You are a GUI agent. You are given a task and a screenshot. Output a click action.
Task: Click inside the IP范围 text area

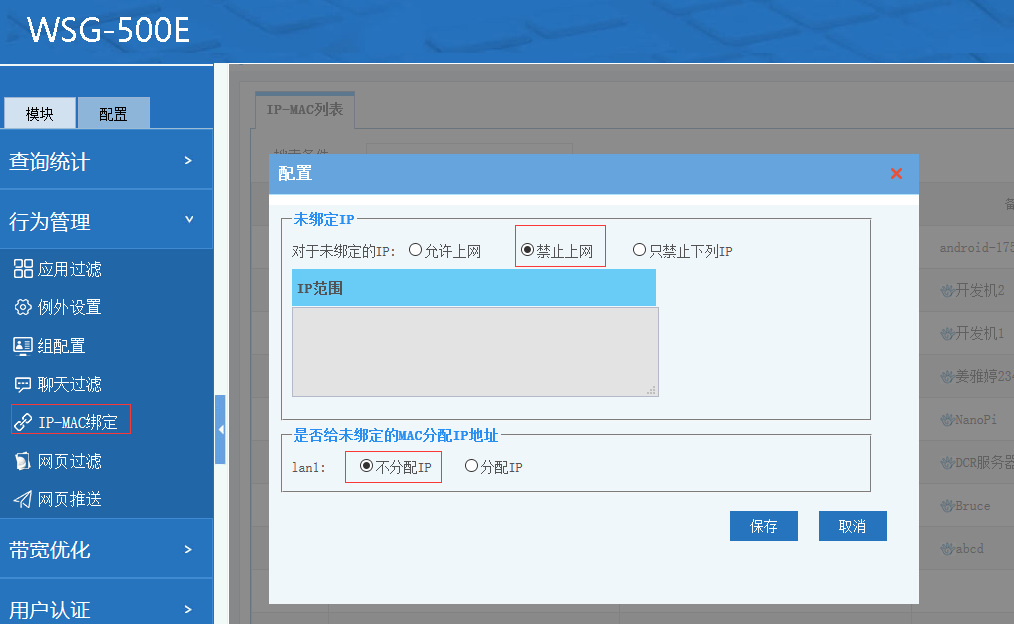pyautogui.click(x=475, y=351)
